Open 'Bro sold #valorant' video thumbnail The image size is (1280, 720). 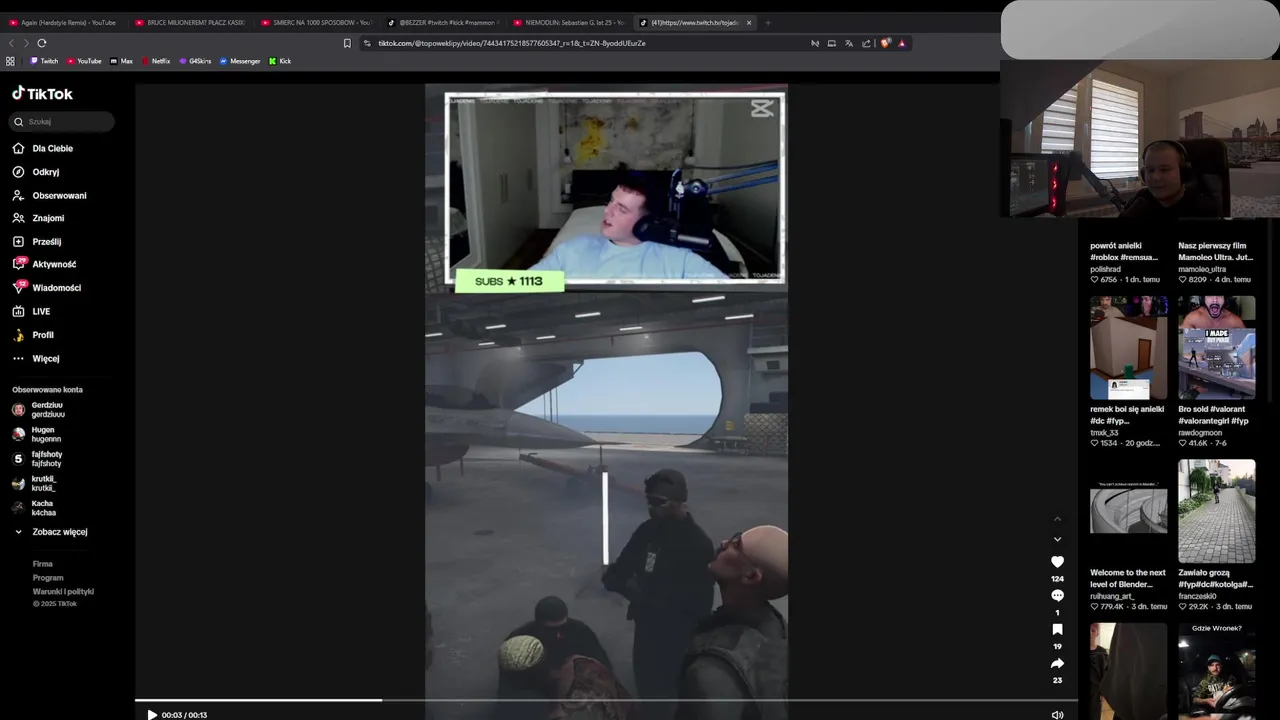pyautogui.click(x=1216, y=348)
